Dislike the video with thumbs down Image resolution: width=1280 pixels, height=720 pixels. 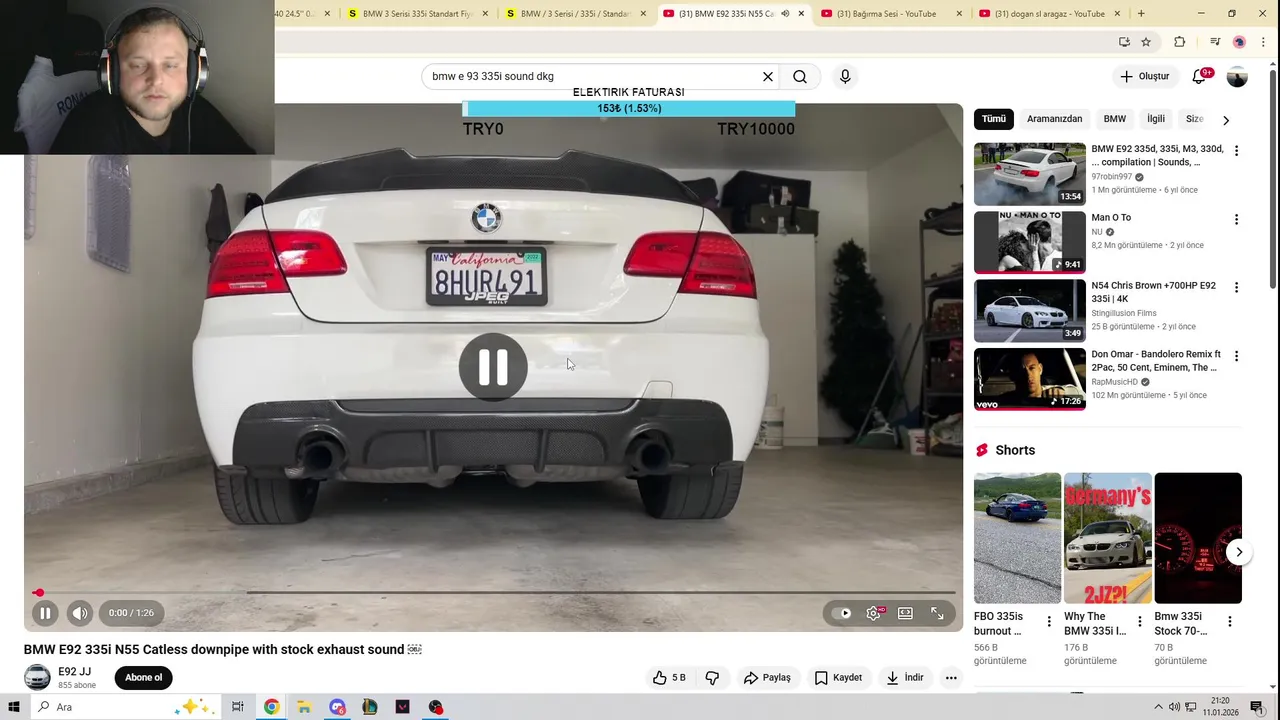pos(712,678)
